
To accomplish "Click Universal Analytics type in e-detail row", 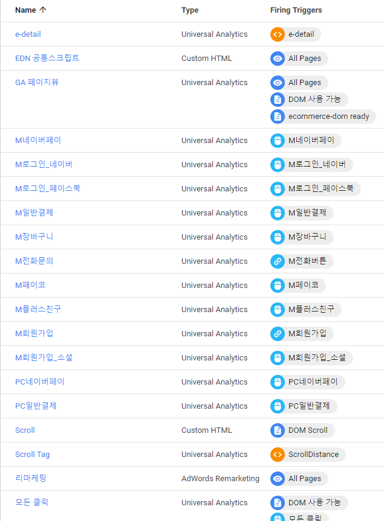I will (214, 34).
